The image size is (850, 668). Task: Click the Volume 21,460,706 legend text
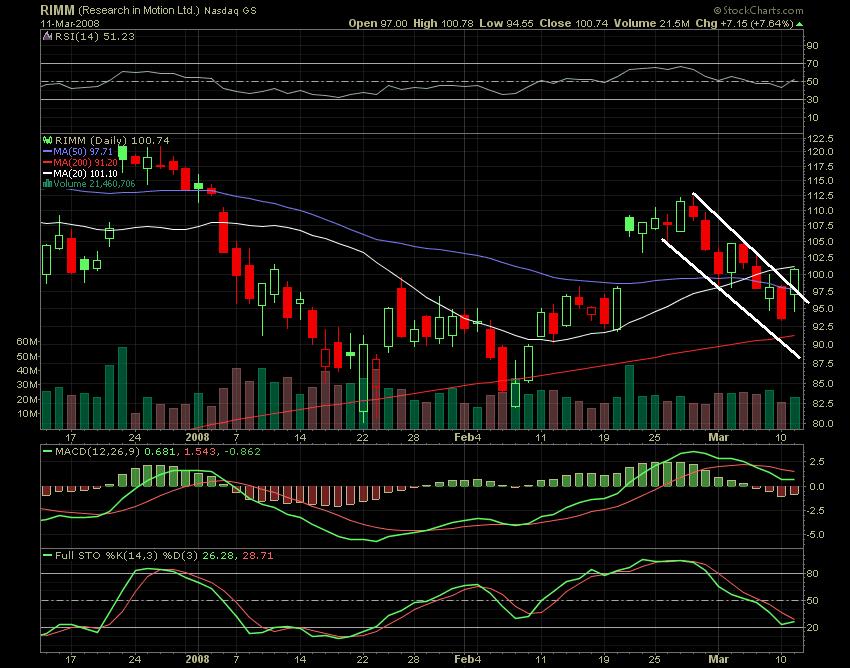[x=94, y=184]
